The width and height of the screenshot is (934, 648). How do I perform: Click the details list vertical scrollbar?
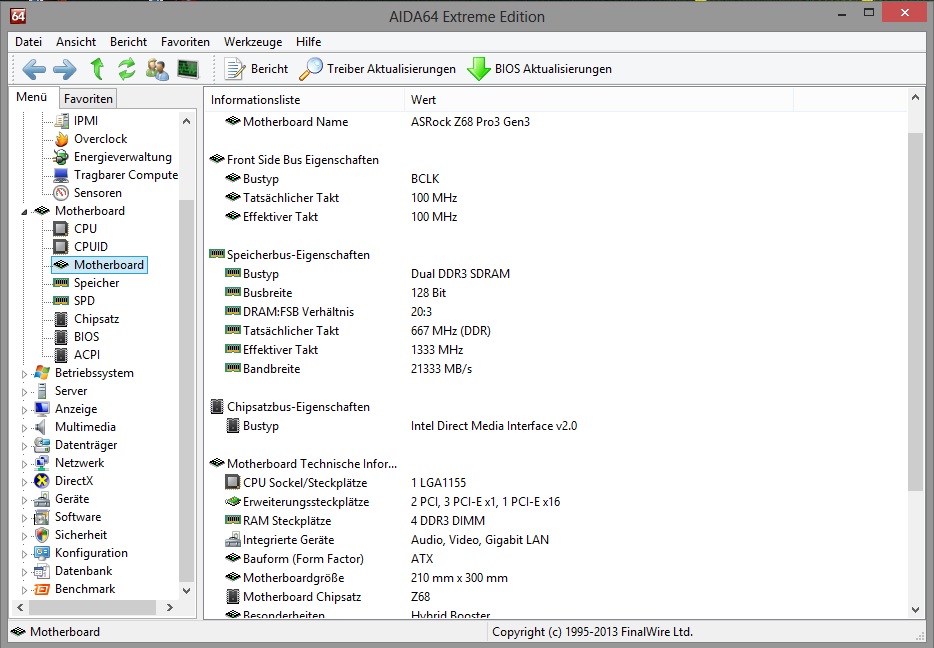[x=915, y=312]
